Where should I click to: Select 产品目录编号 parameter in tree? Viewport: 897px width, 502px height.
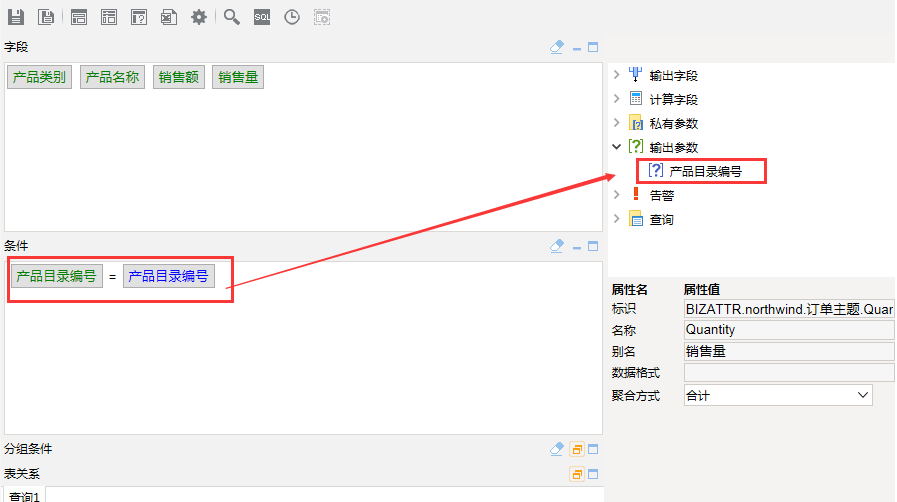(x=705, y=172)
